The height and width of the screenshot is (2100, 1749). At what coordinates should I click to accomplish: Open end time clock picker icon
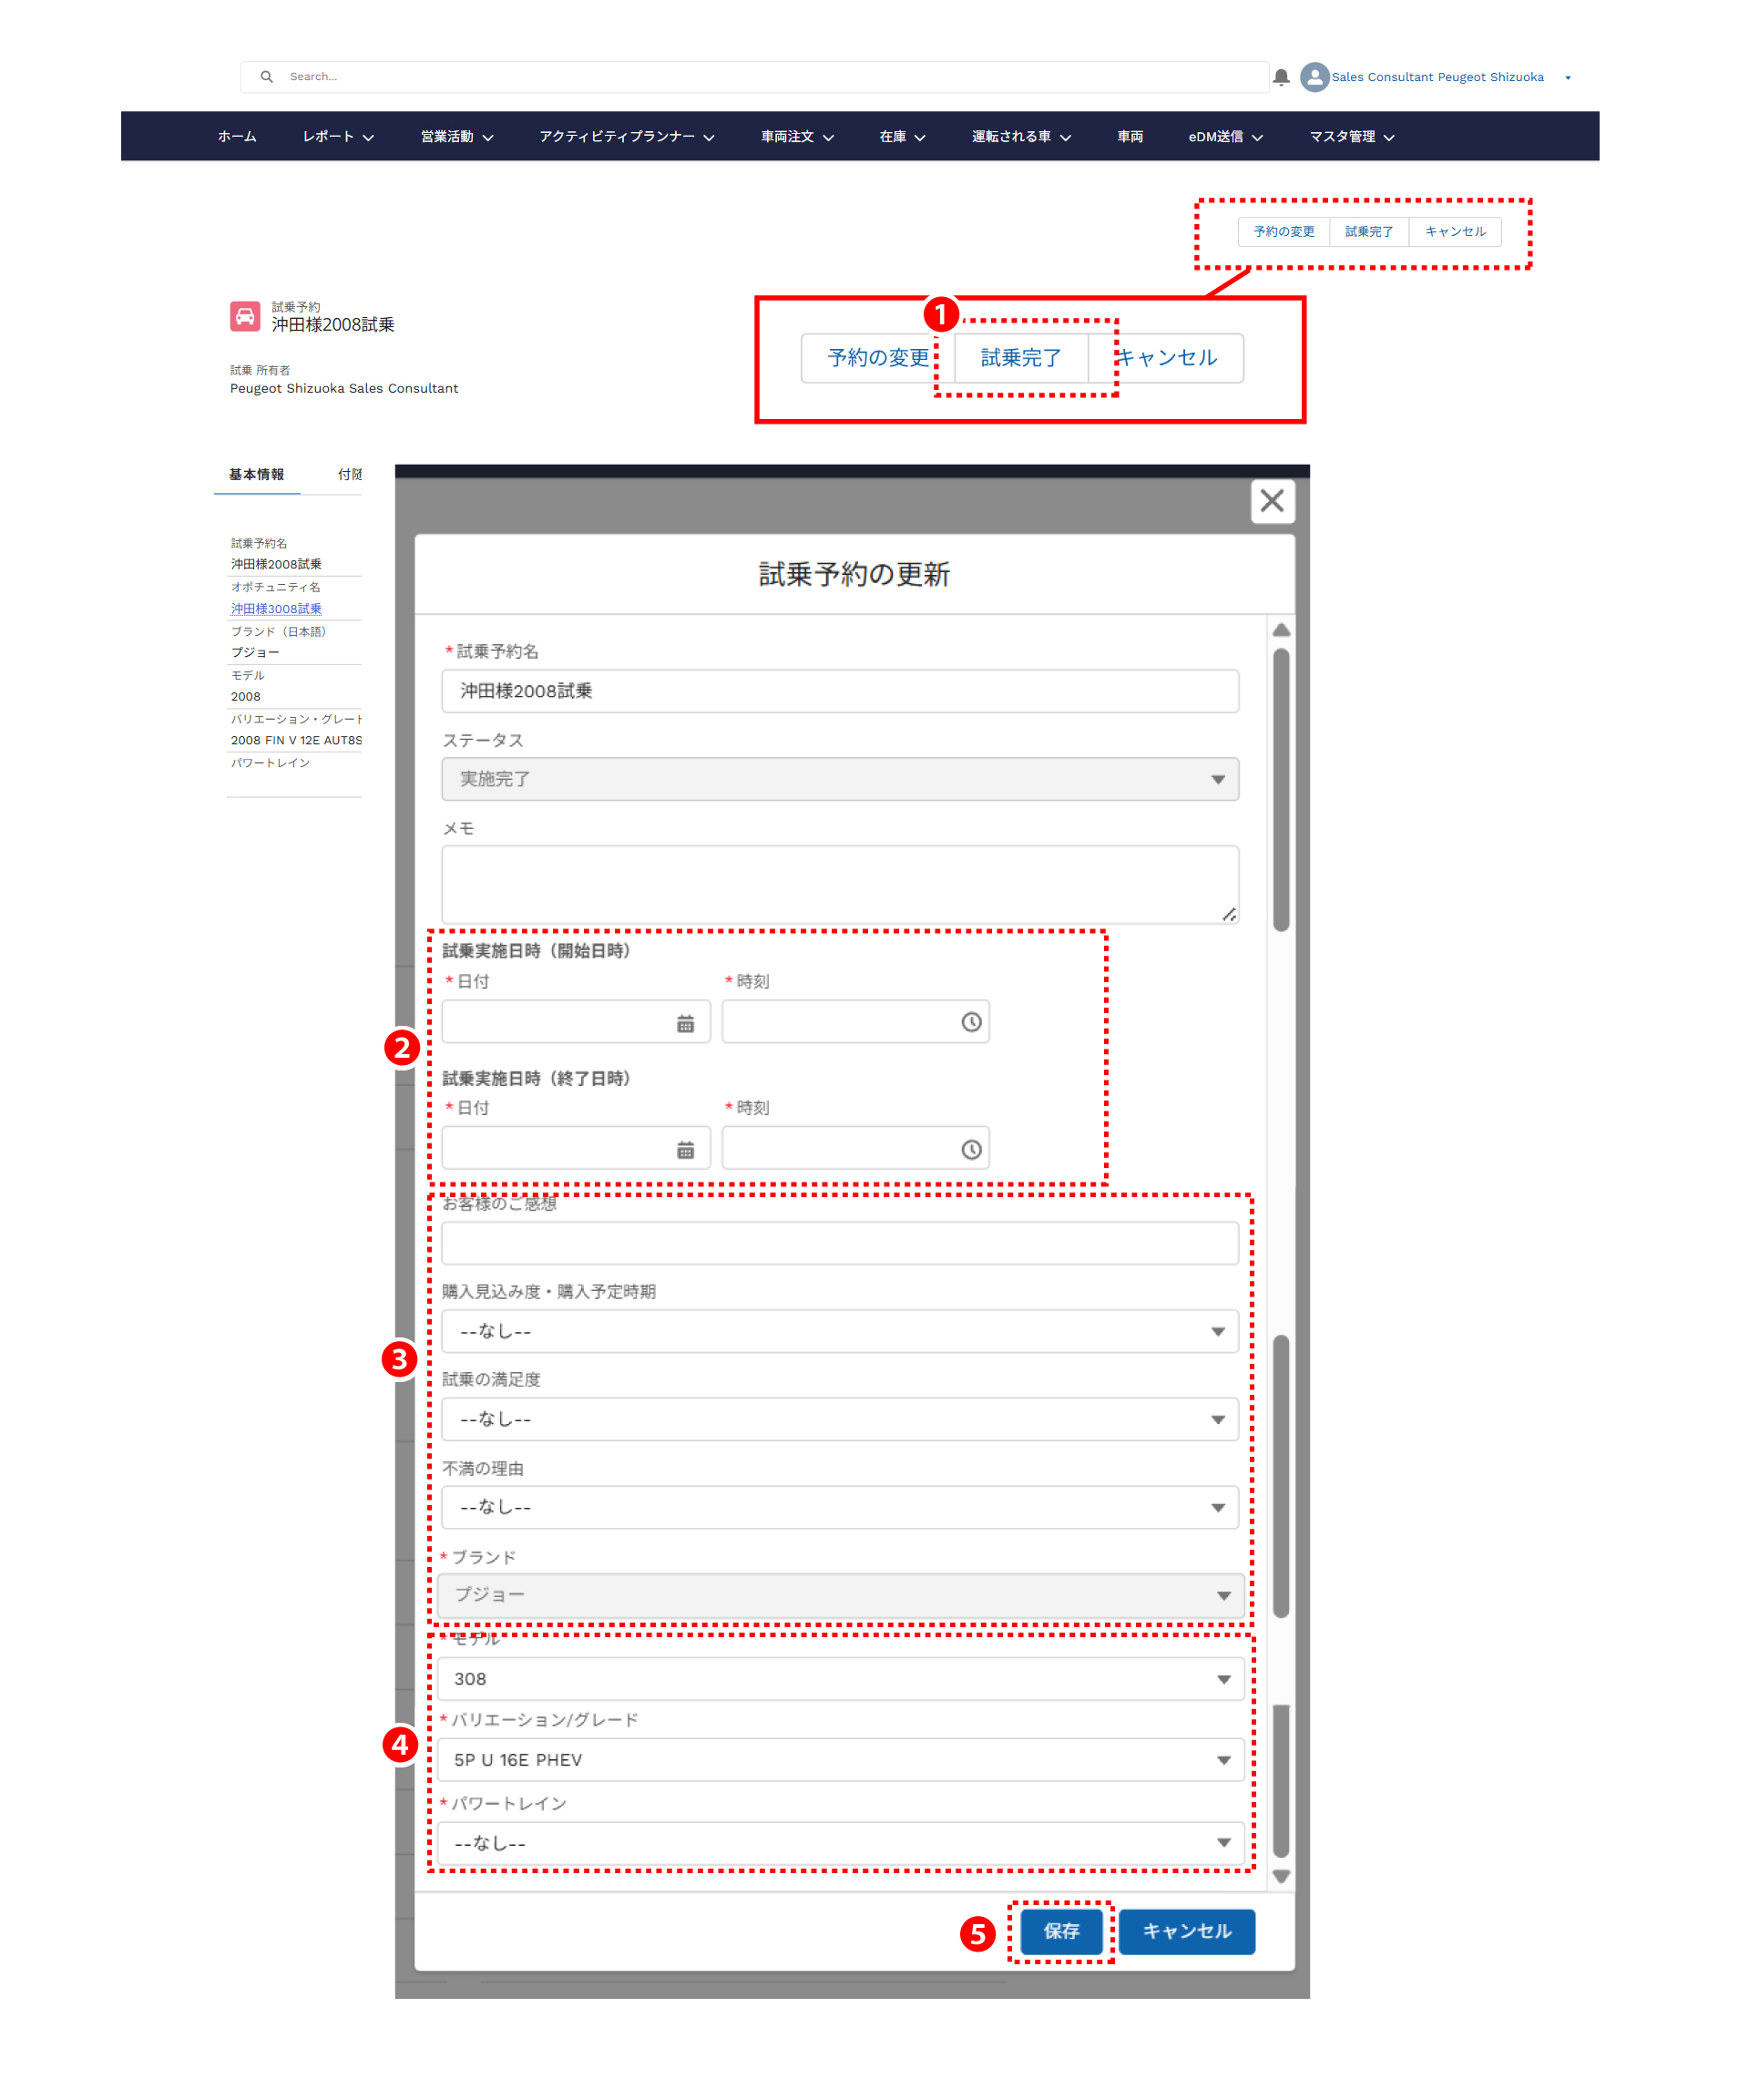(970, 1149)
